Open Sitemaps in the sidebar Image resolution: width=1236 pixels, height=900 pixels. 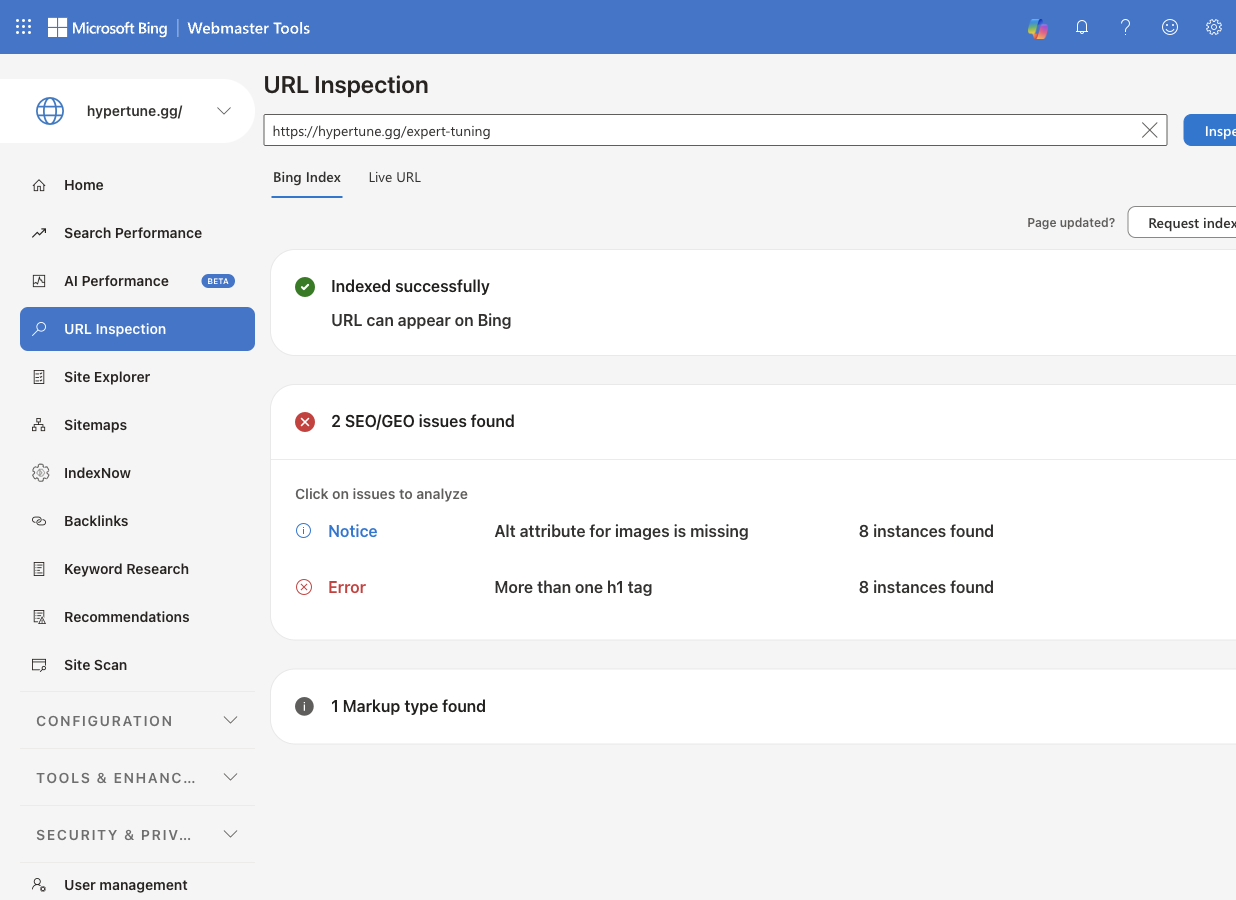[x=137, y=425]
